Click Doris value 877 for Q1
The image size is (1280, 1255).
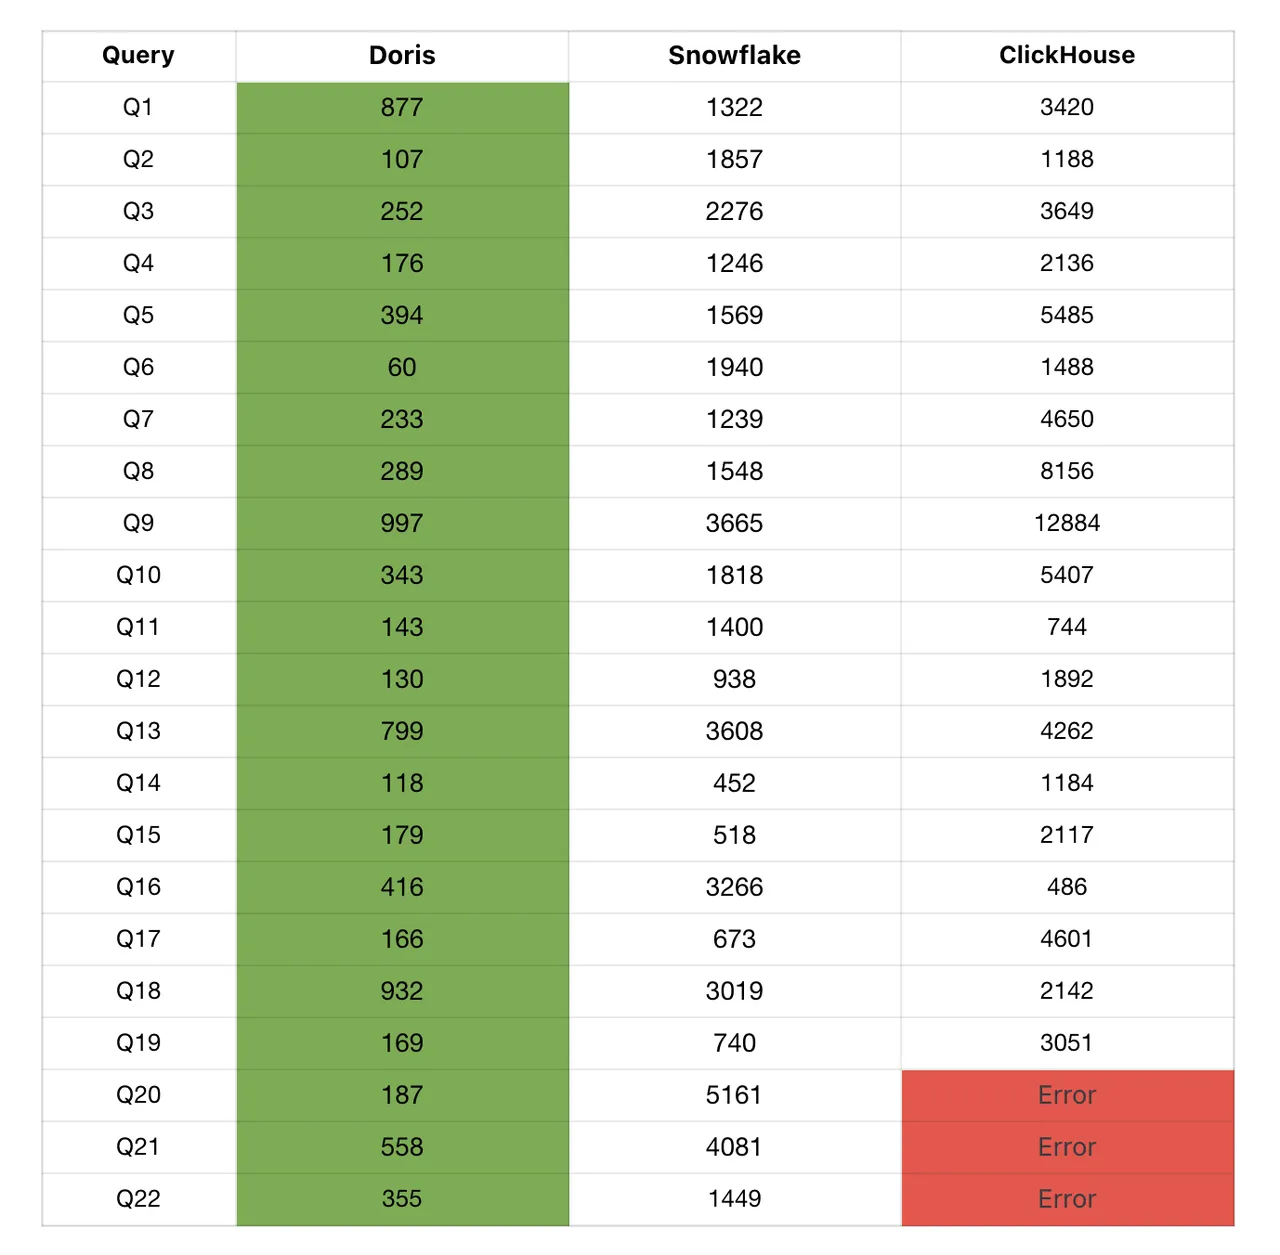pyautogui.click(x=402, y=108)
